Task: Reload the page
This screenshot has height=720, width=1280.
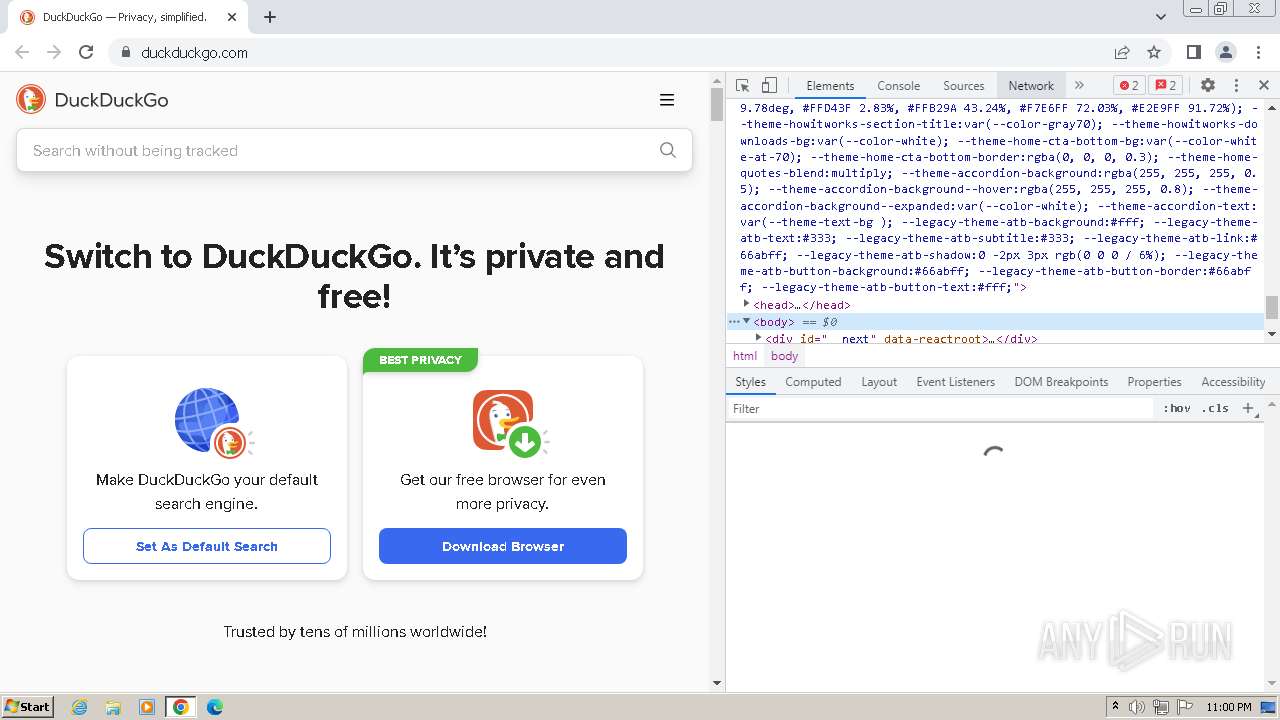Action: point(86,52)
